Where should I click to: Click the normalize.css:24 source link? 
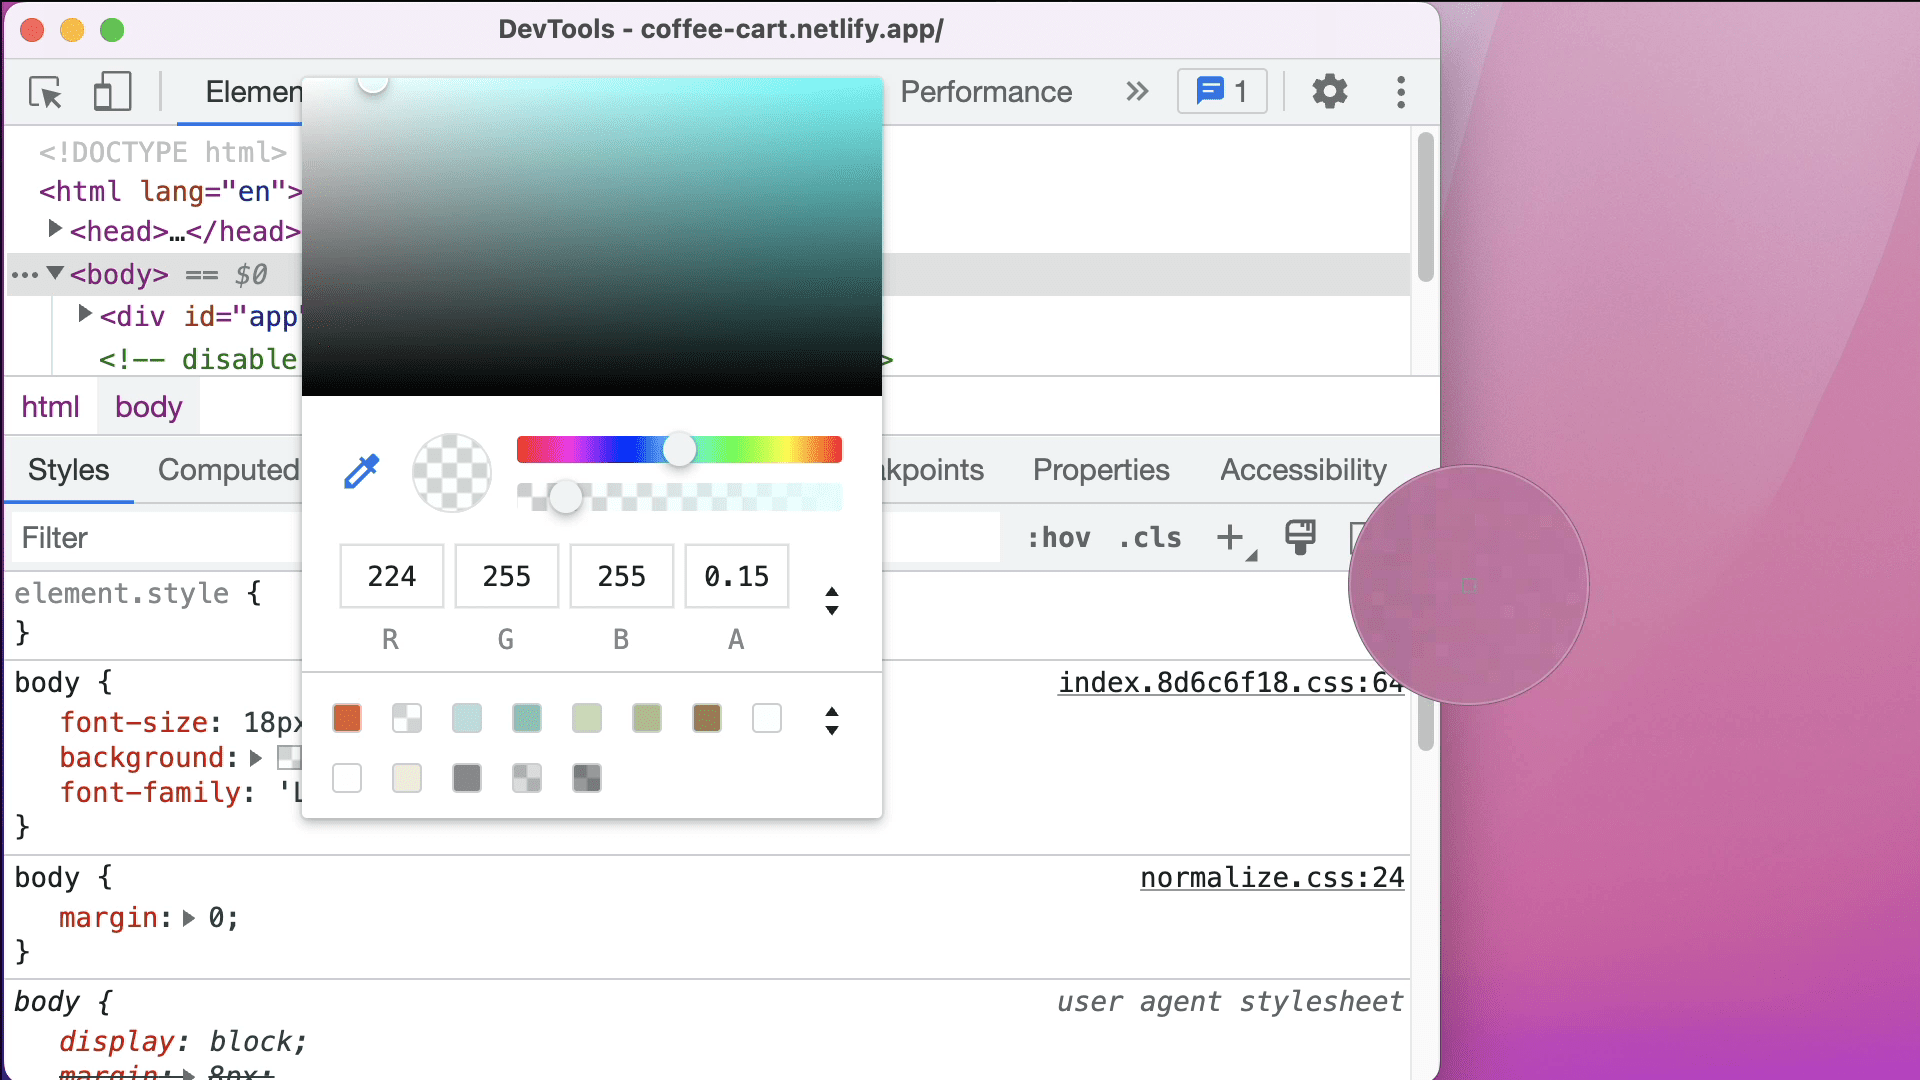pos(1270,877)
